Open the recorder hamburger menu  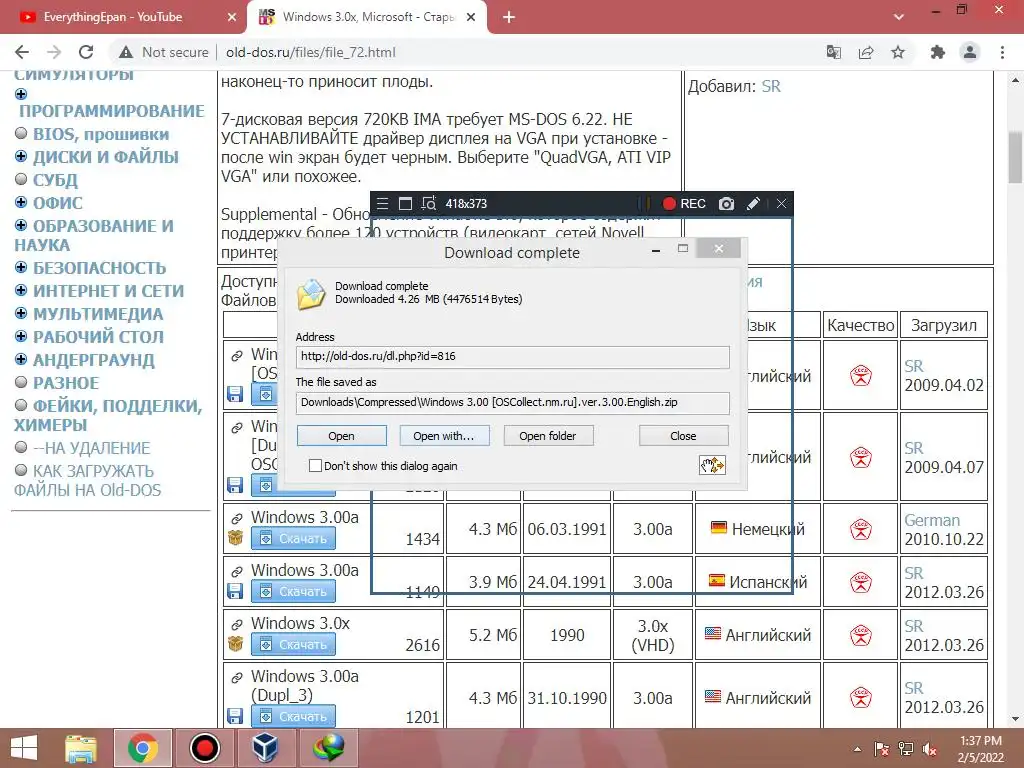pyautogui.click(x=383, y=204)
